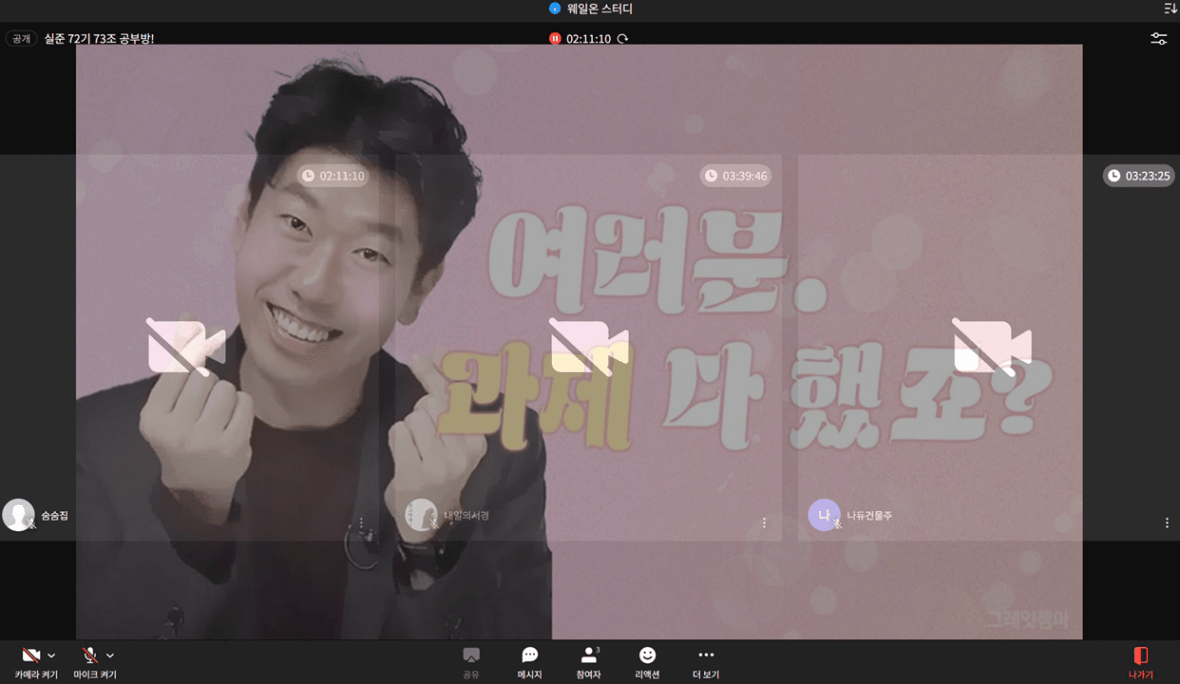Click the top-right view layout icon
Screen dimensions: 1180x684
pos(1170,9)
